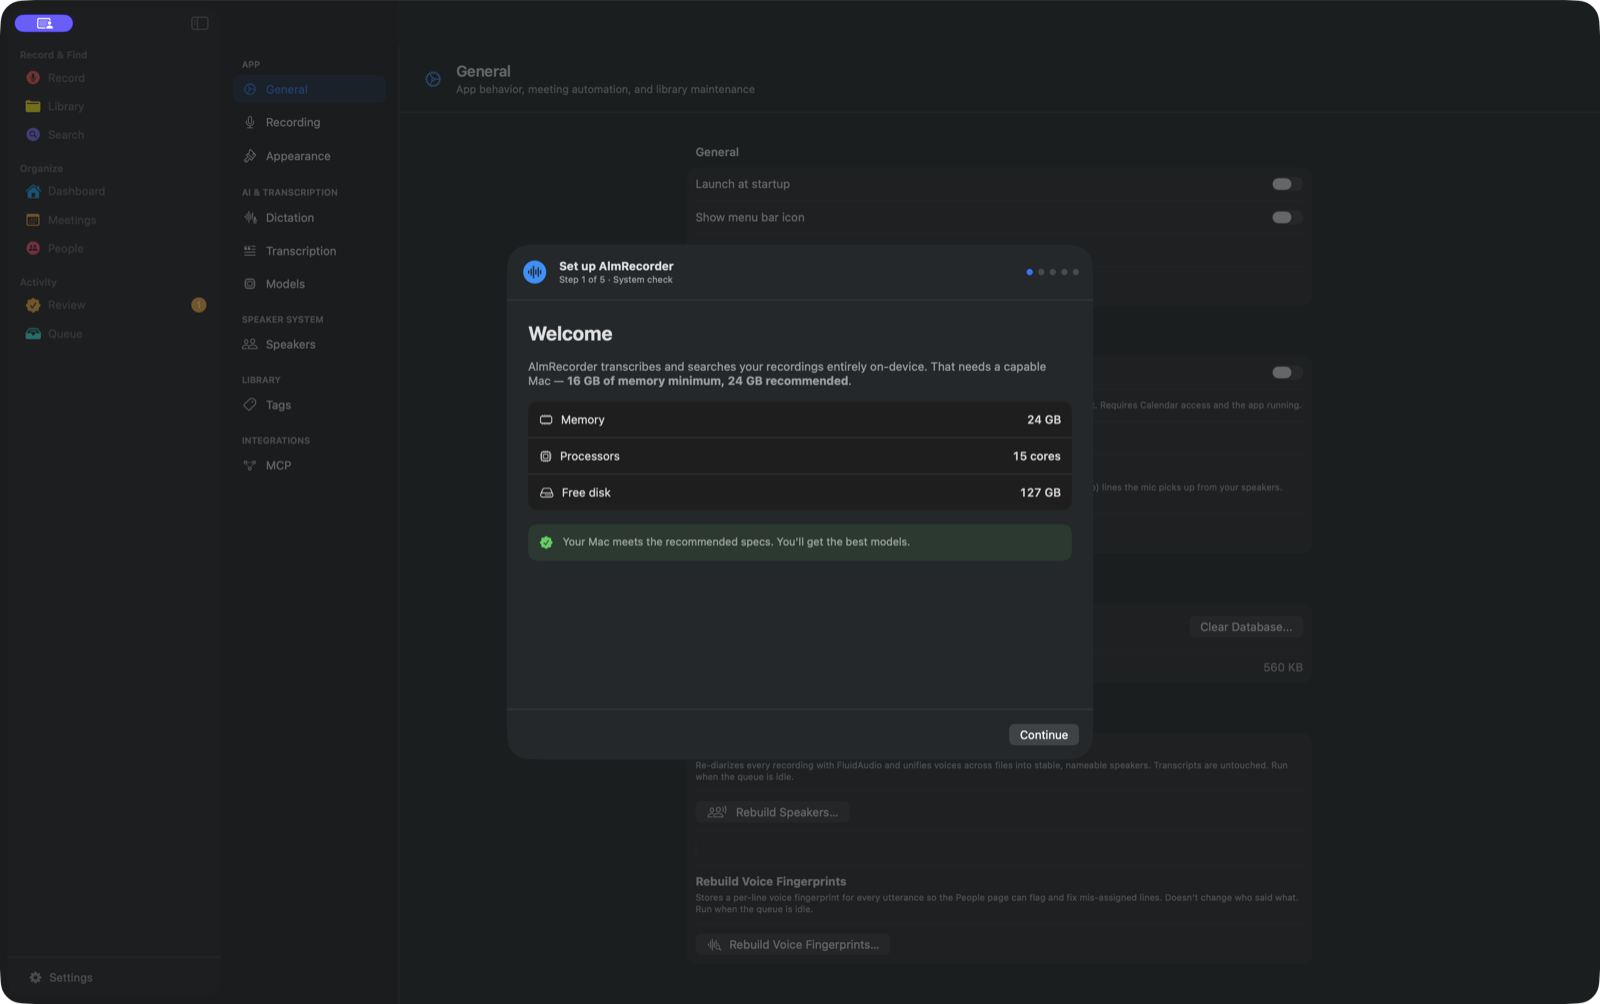Toggle Show menu bar icon switch

pos(1287,217)
